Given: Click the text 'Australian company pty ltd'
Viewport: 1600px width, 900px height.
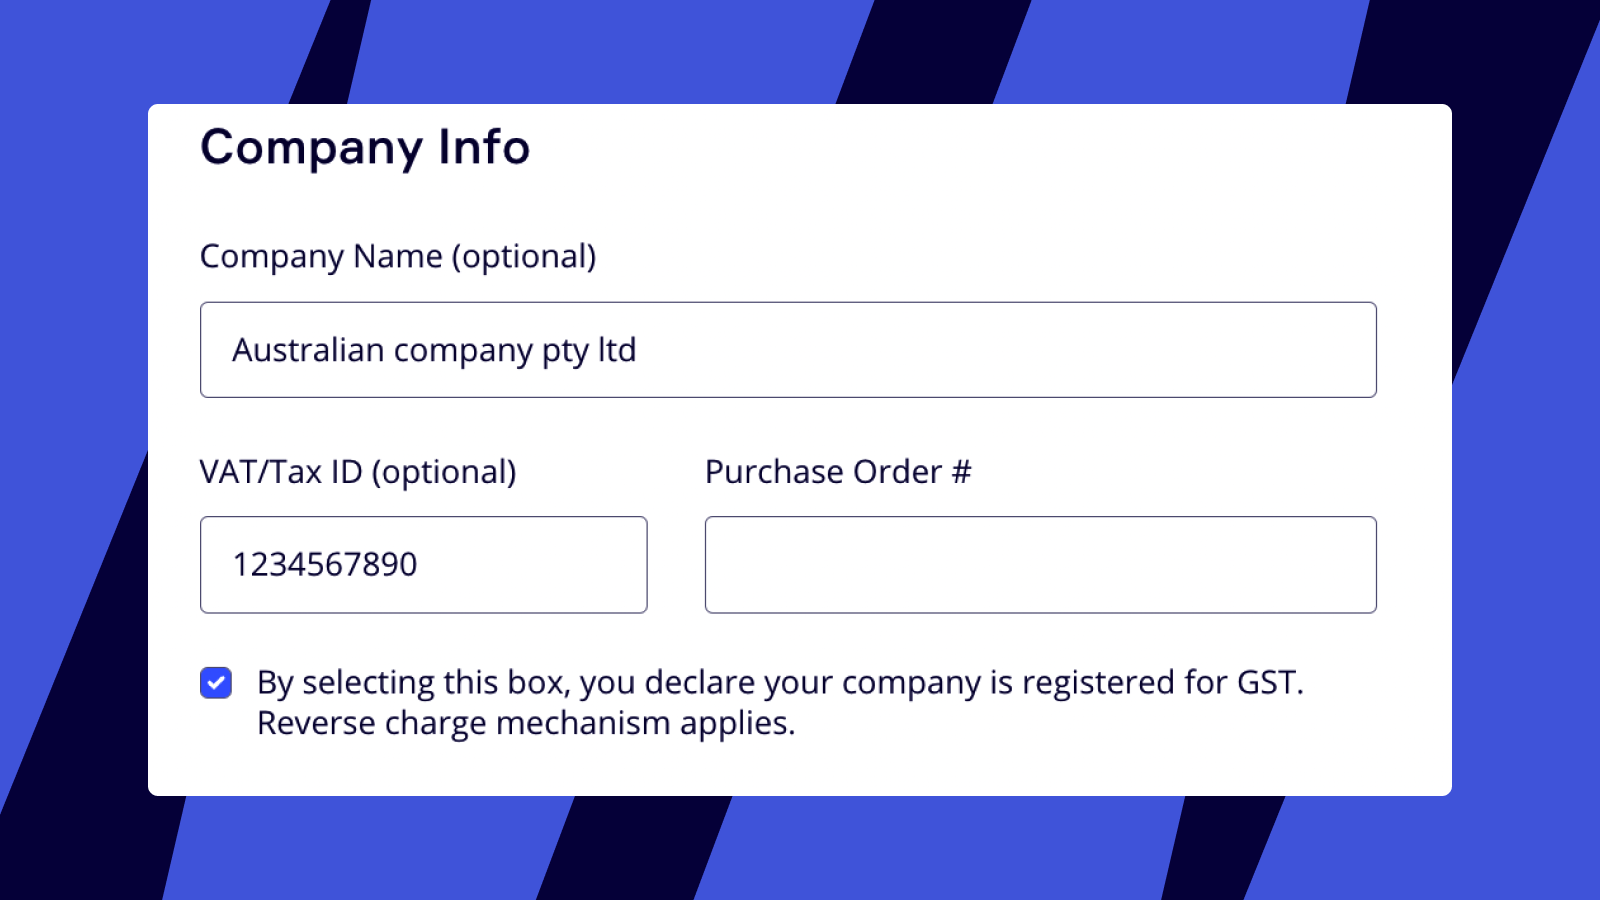Looking at the screenshot, I should tap(434, 349).
